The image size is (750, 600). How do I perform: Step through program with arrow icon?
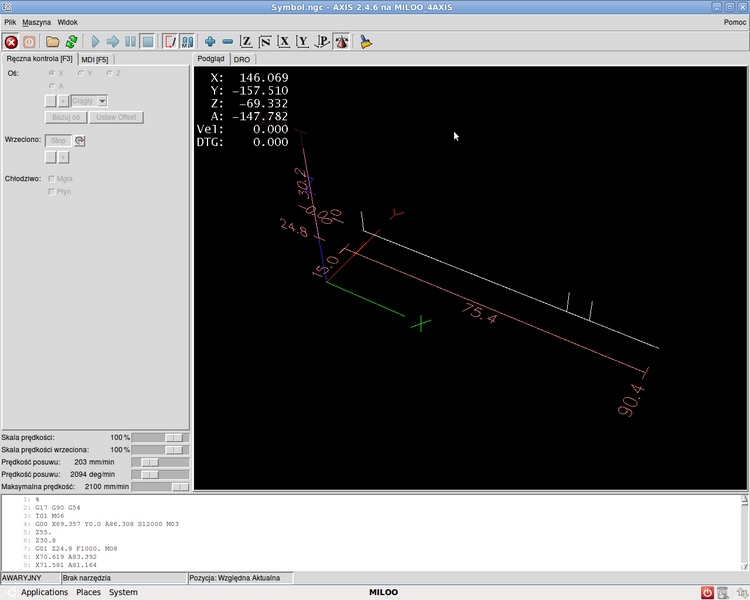(x=112, y=42)
